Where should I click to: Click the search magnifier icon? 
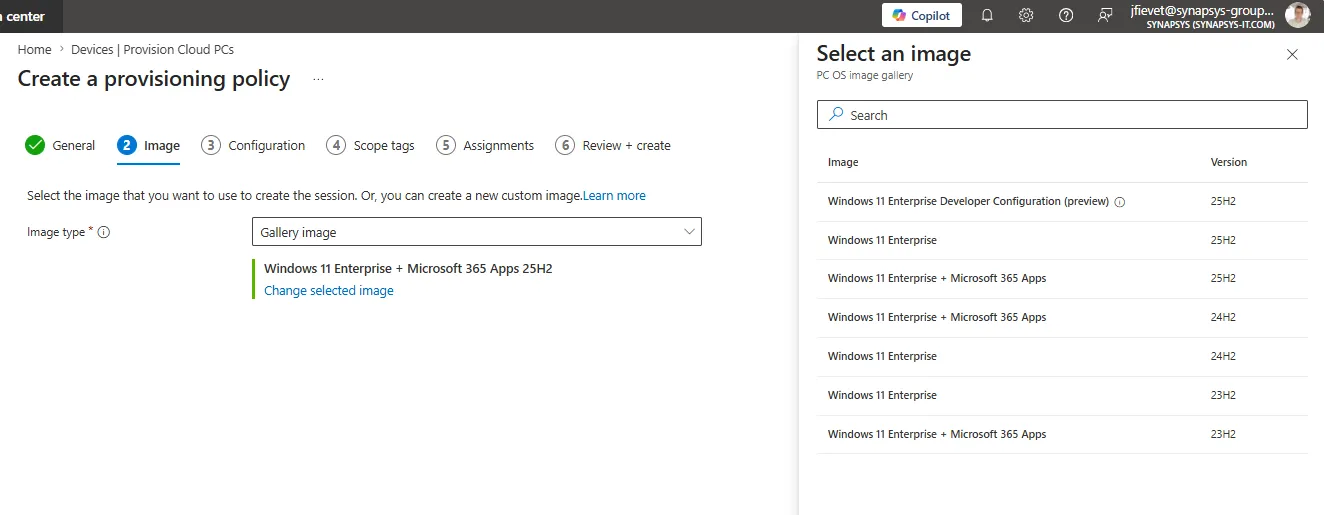click(x=835, y=115)
